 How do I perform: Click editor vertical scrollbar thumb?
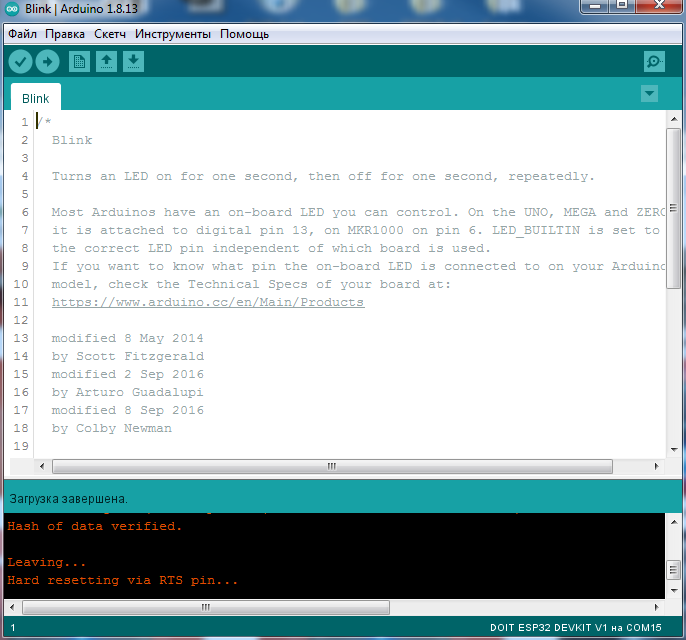coord(674,208)
